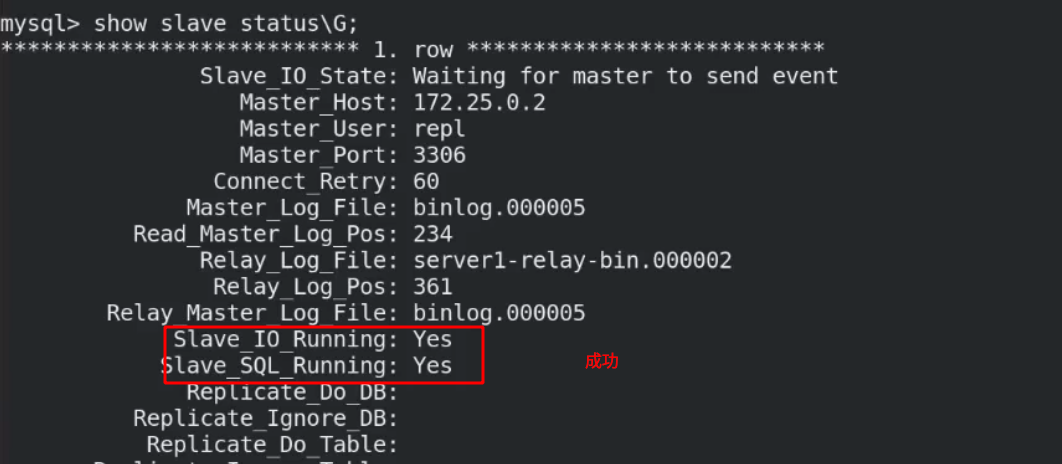
Task: Click Connect_Retry value 60
Action: click(426, 182)
